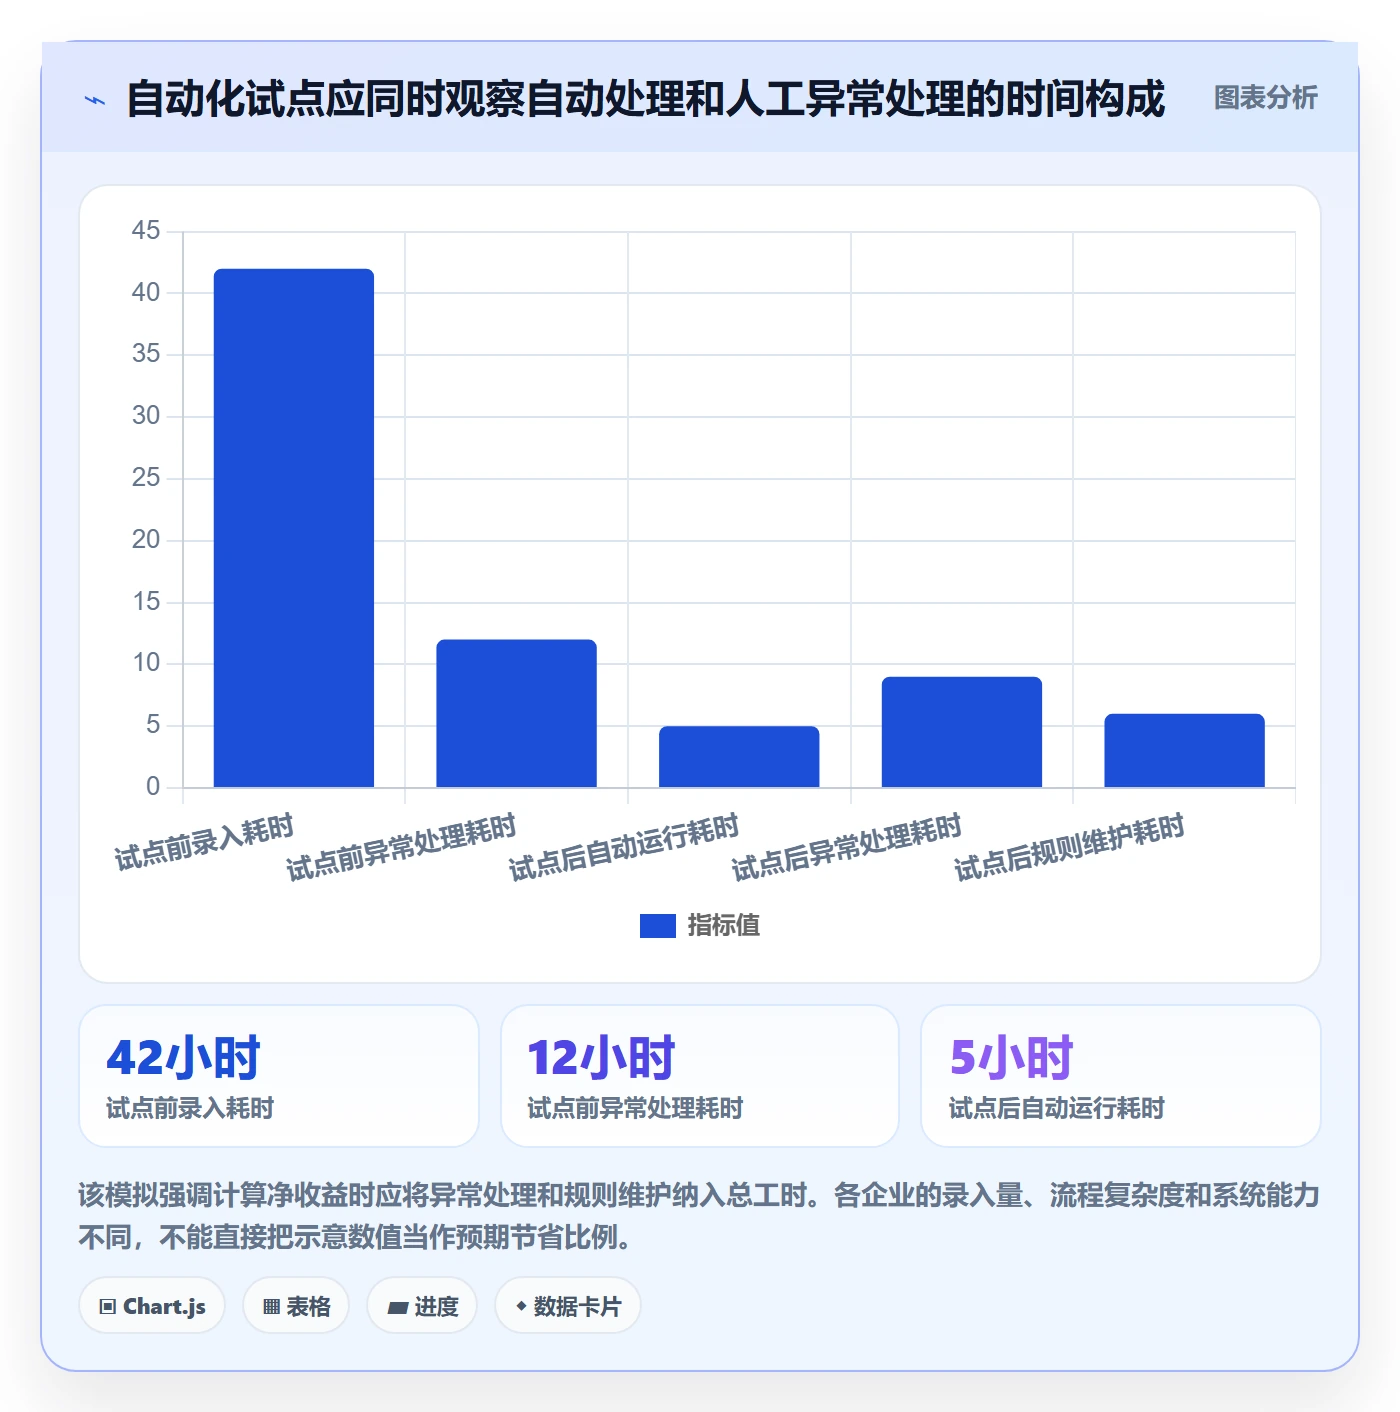Select the 试点前录入耗时 bar in chart

click(294, 528)
